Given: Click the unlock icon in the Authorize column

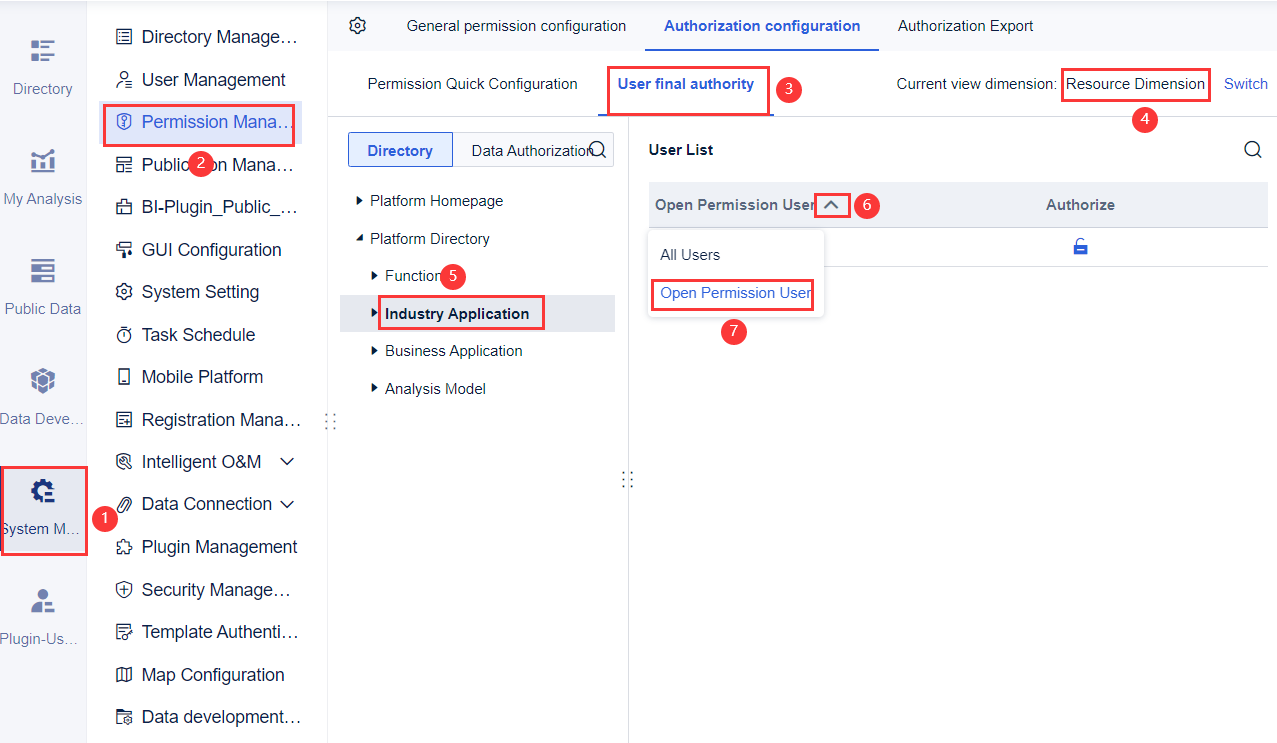Looking at the screenshot, I should tap(1080, 245).
